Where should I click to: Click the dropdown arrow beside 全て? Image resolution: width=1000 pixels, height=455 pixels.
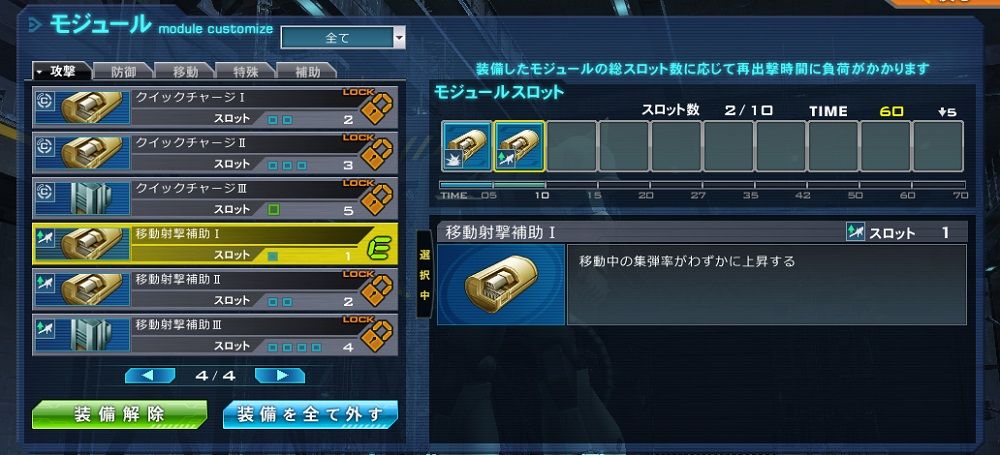click(399, 38)
